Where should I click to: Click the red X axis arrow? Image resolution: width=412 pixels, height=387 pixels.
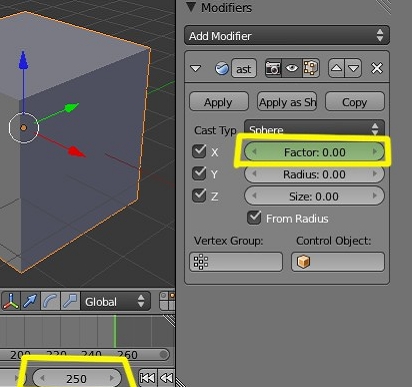coord(77,152)
